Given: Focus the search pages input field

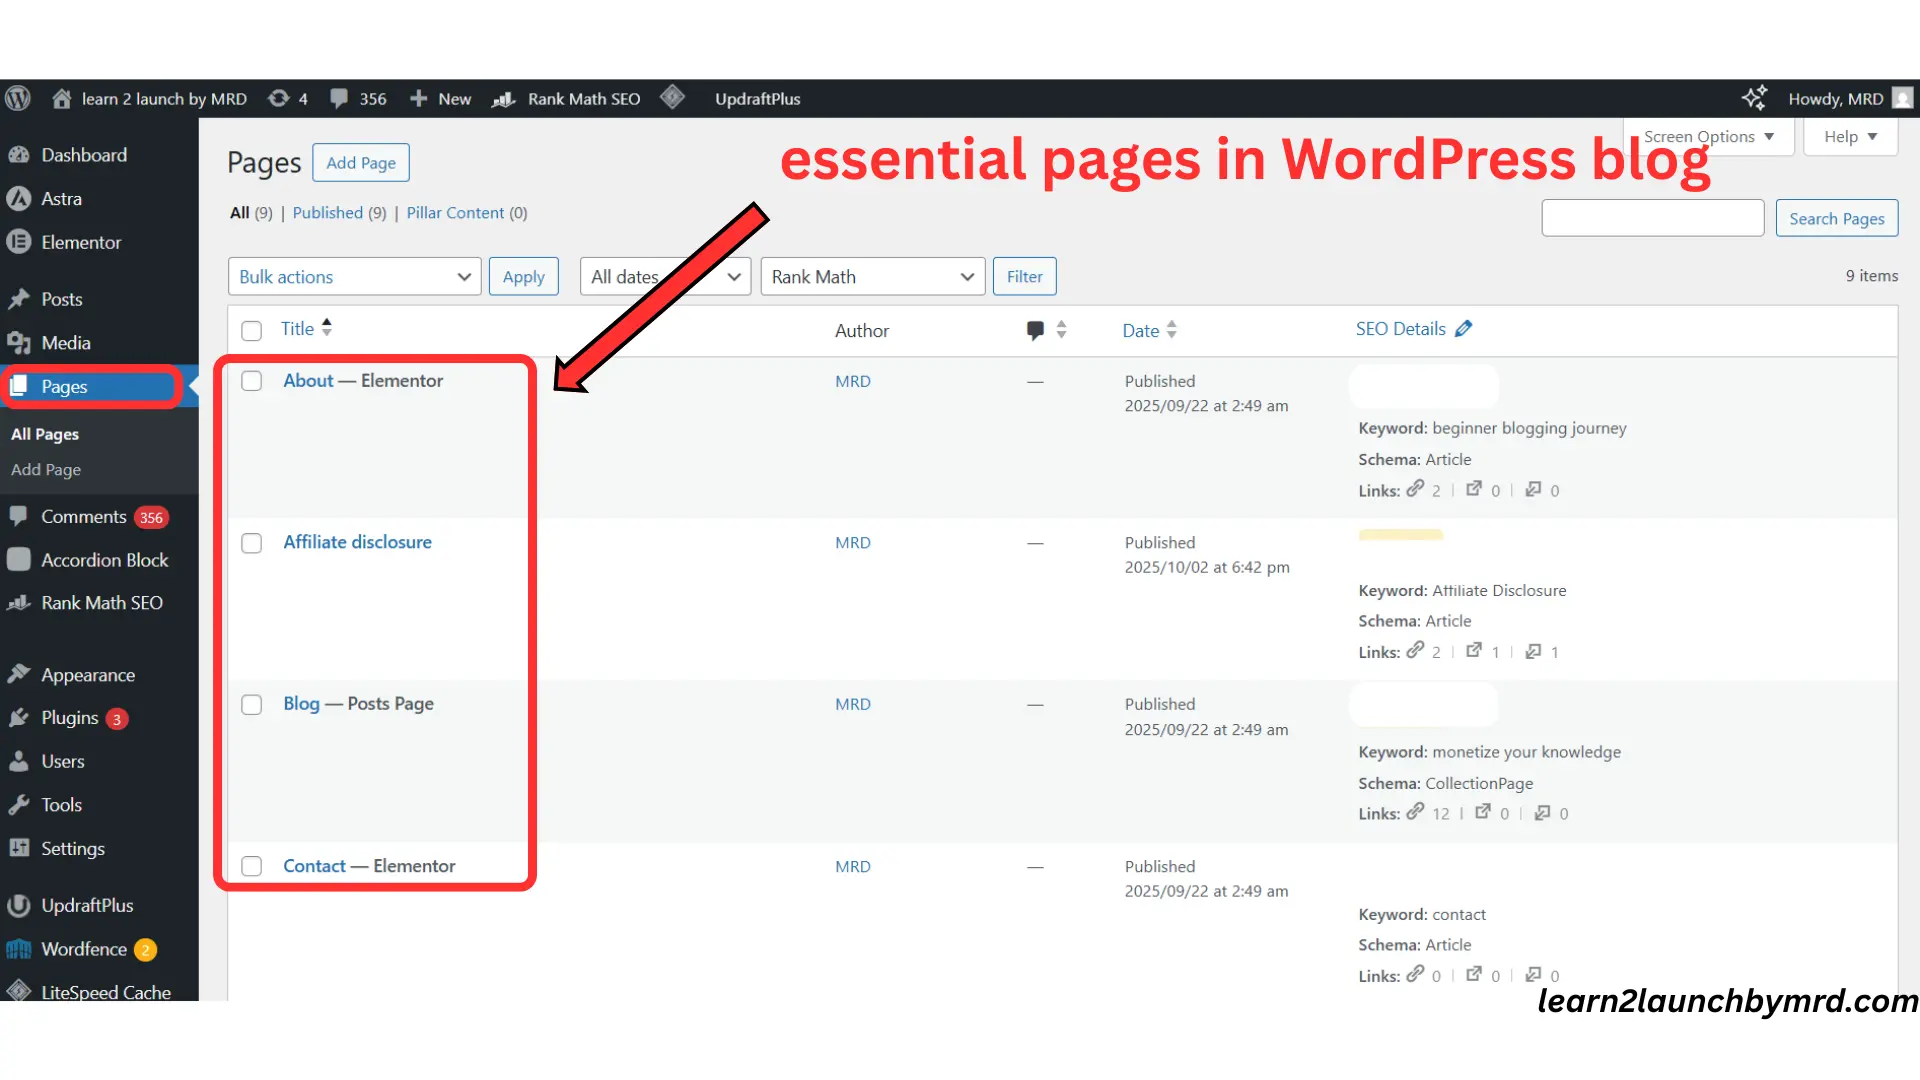Looking at the screenshot, I should [x=1652, y=218].
